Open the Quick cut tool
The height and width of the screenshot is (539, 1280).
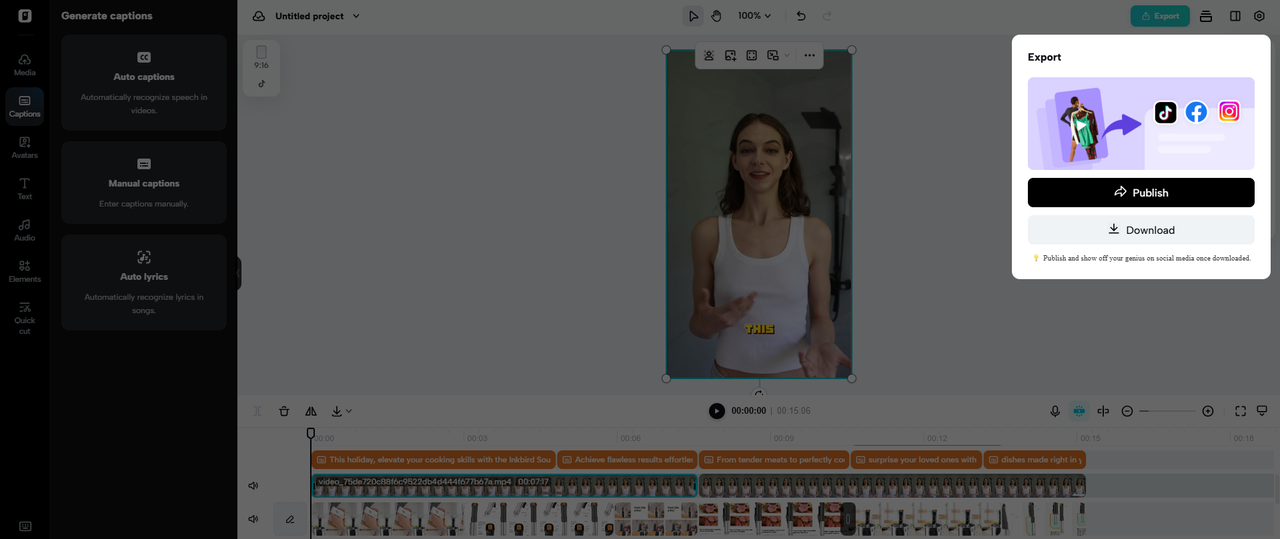(24, 317)
